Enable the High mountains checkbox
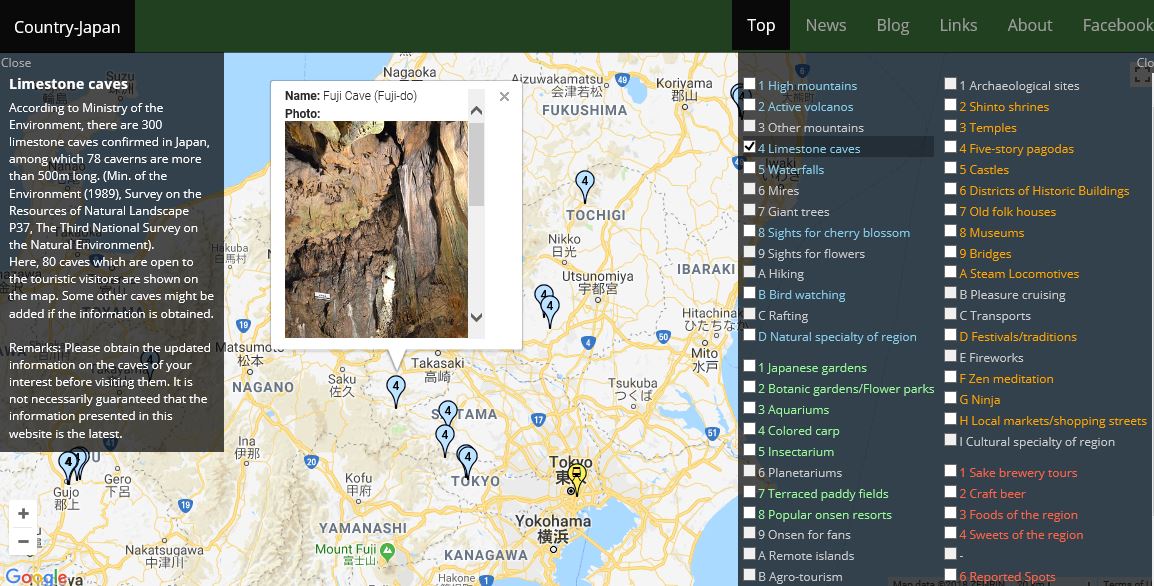1154x586 pixels. 750,84
